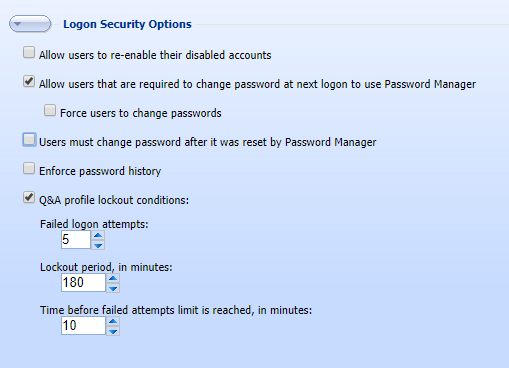Focus the Lockout period field showing 180

[83, 283]
